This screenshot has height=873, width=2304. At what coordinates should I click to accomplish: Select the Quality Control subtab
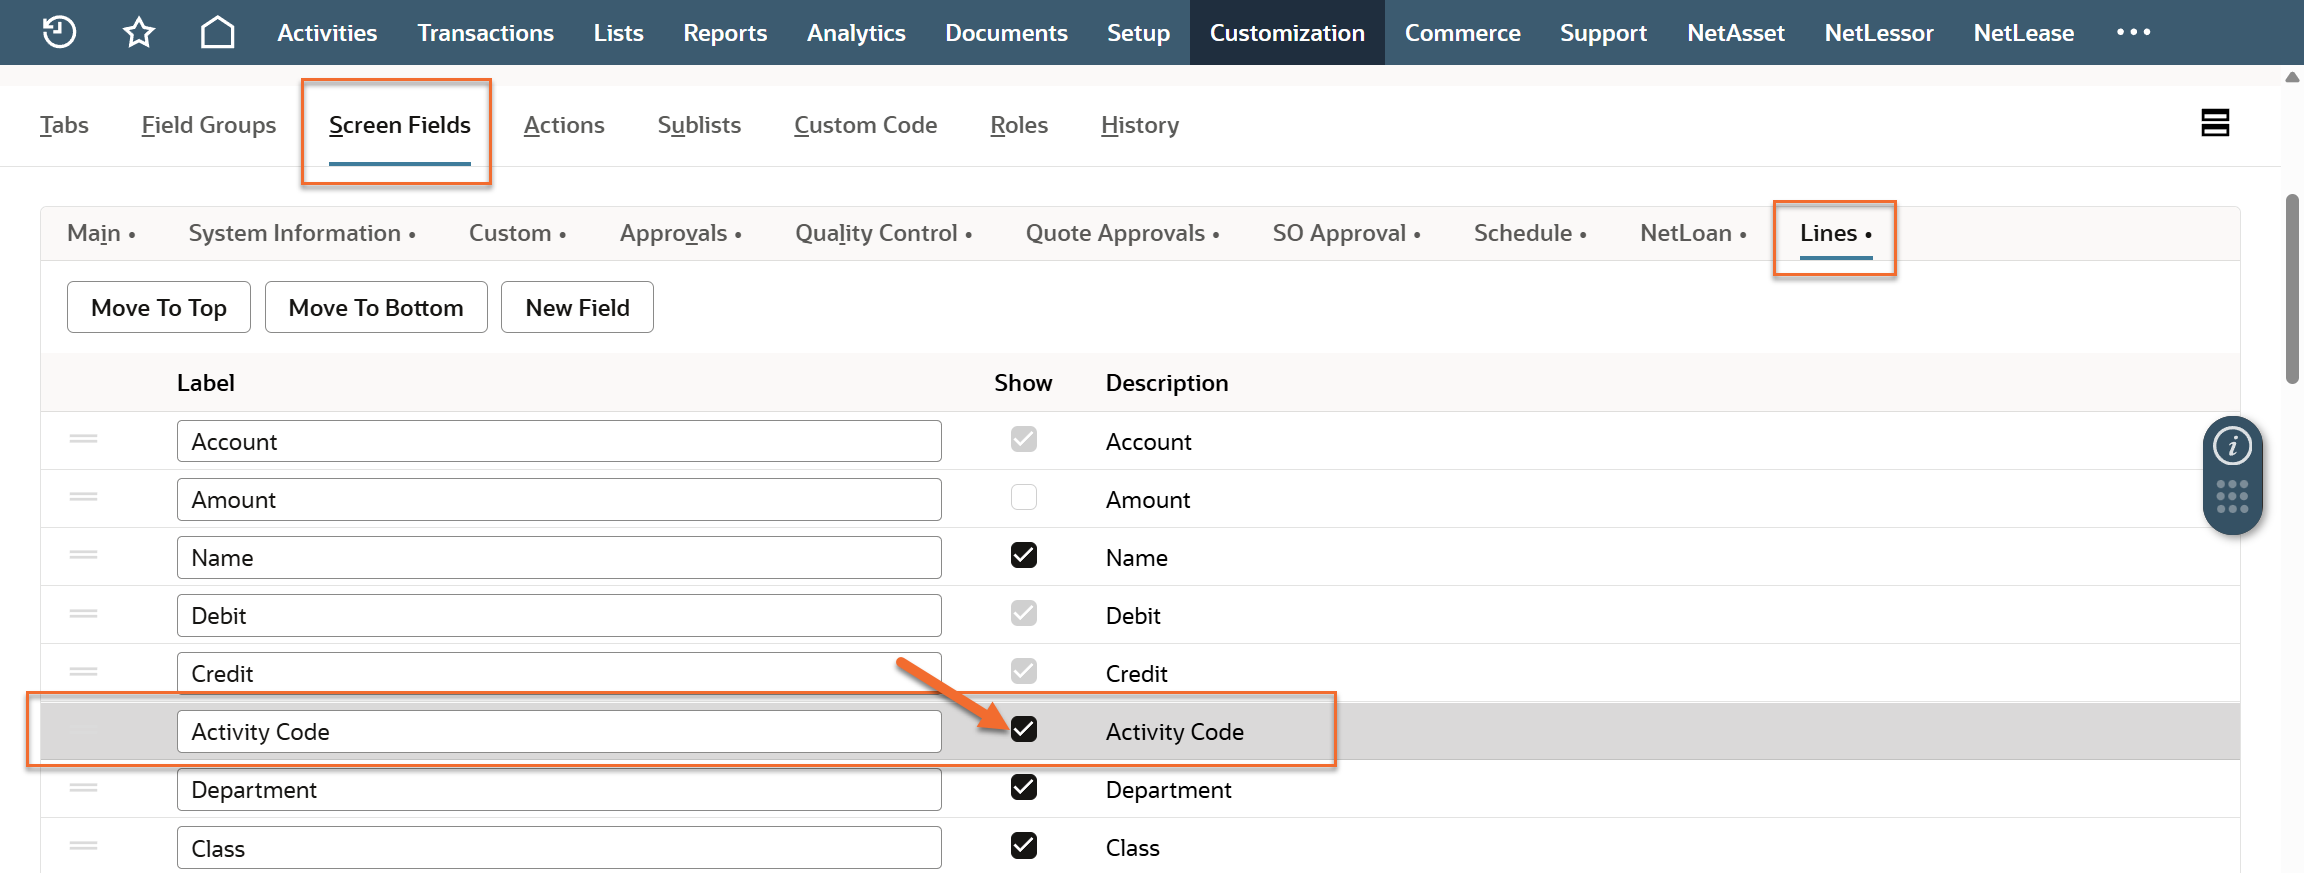[x=876, y=233]
